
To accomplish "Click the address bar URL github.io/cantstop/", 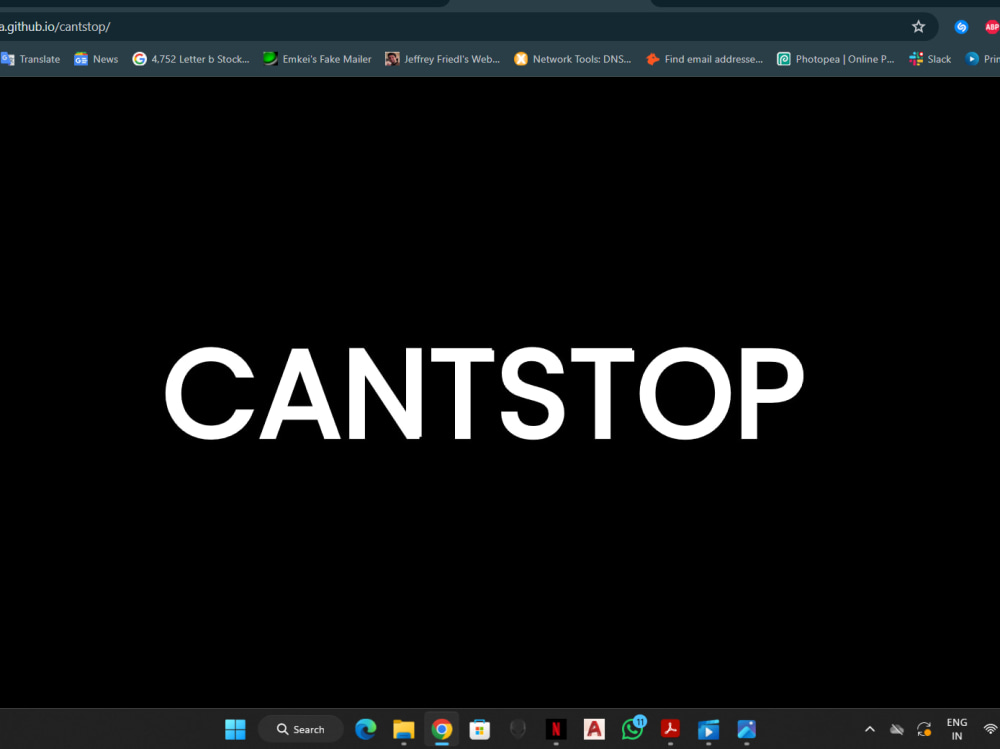I will (x=55, y=27).
